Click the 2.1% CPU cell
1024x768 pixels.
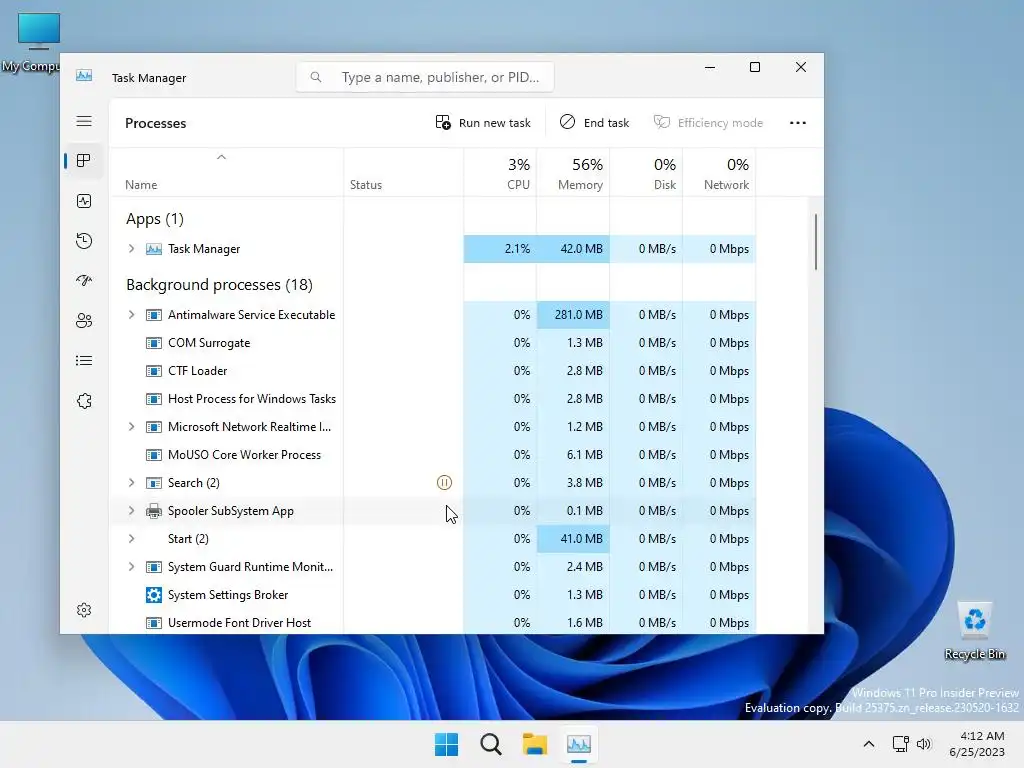(500, 249)
